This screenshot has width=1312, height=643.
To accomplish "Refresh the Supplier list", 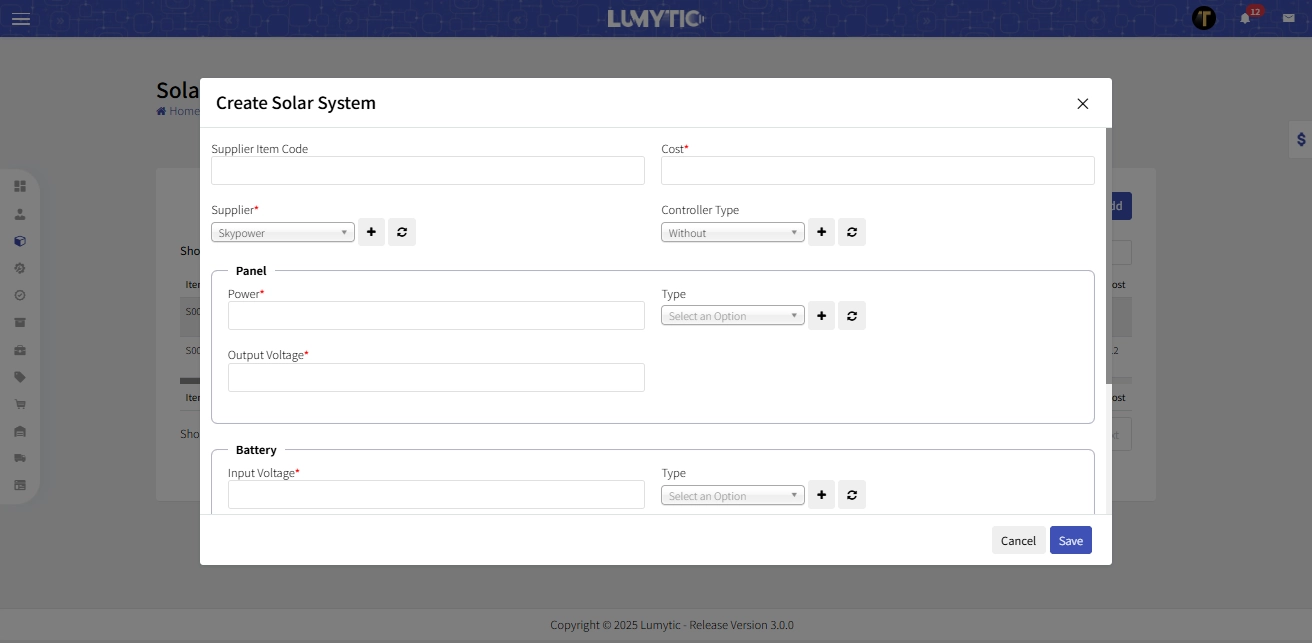I will pos(402,232).
